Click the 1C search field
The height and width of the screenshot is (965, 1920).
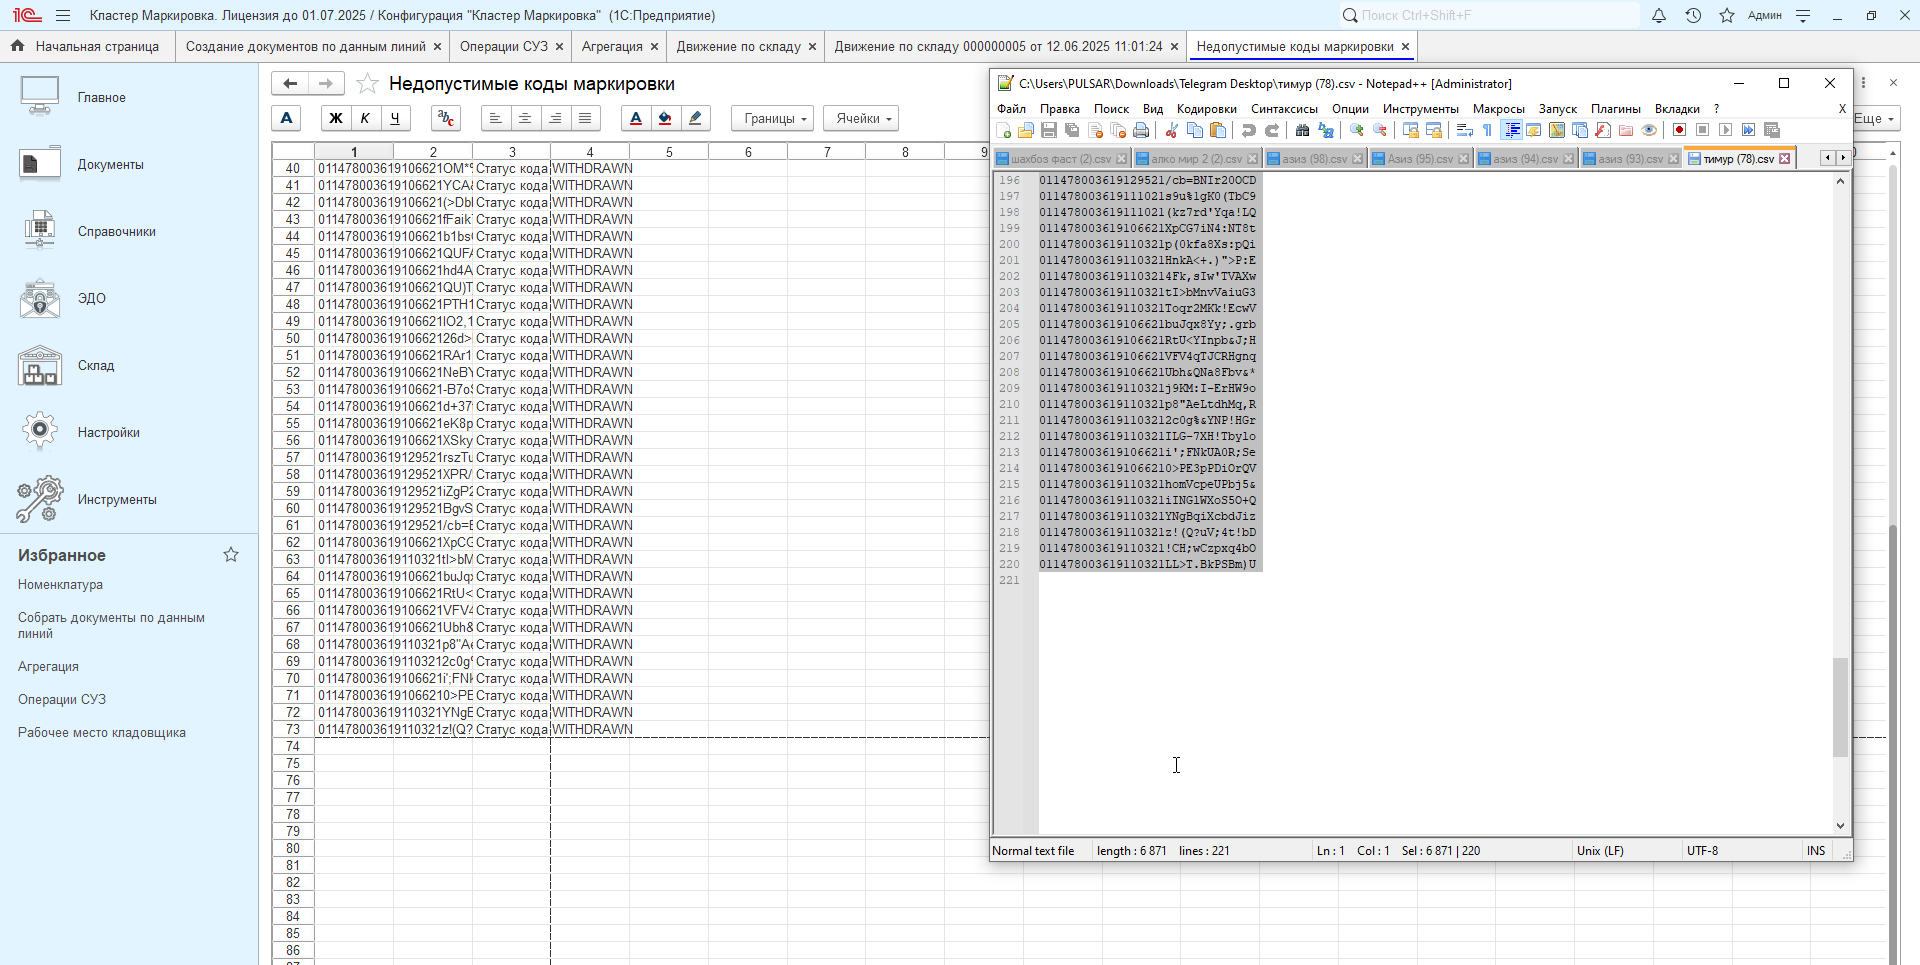(1489, 15)
